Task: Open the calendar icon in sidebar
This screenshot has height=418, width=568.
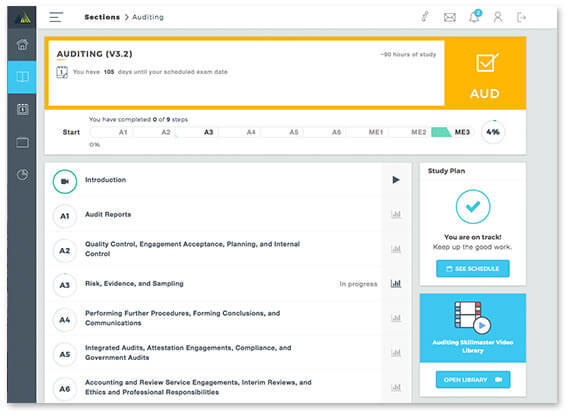Action: coord(22,109)
